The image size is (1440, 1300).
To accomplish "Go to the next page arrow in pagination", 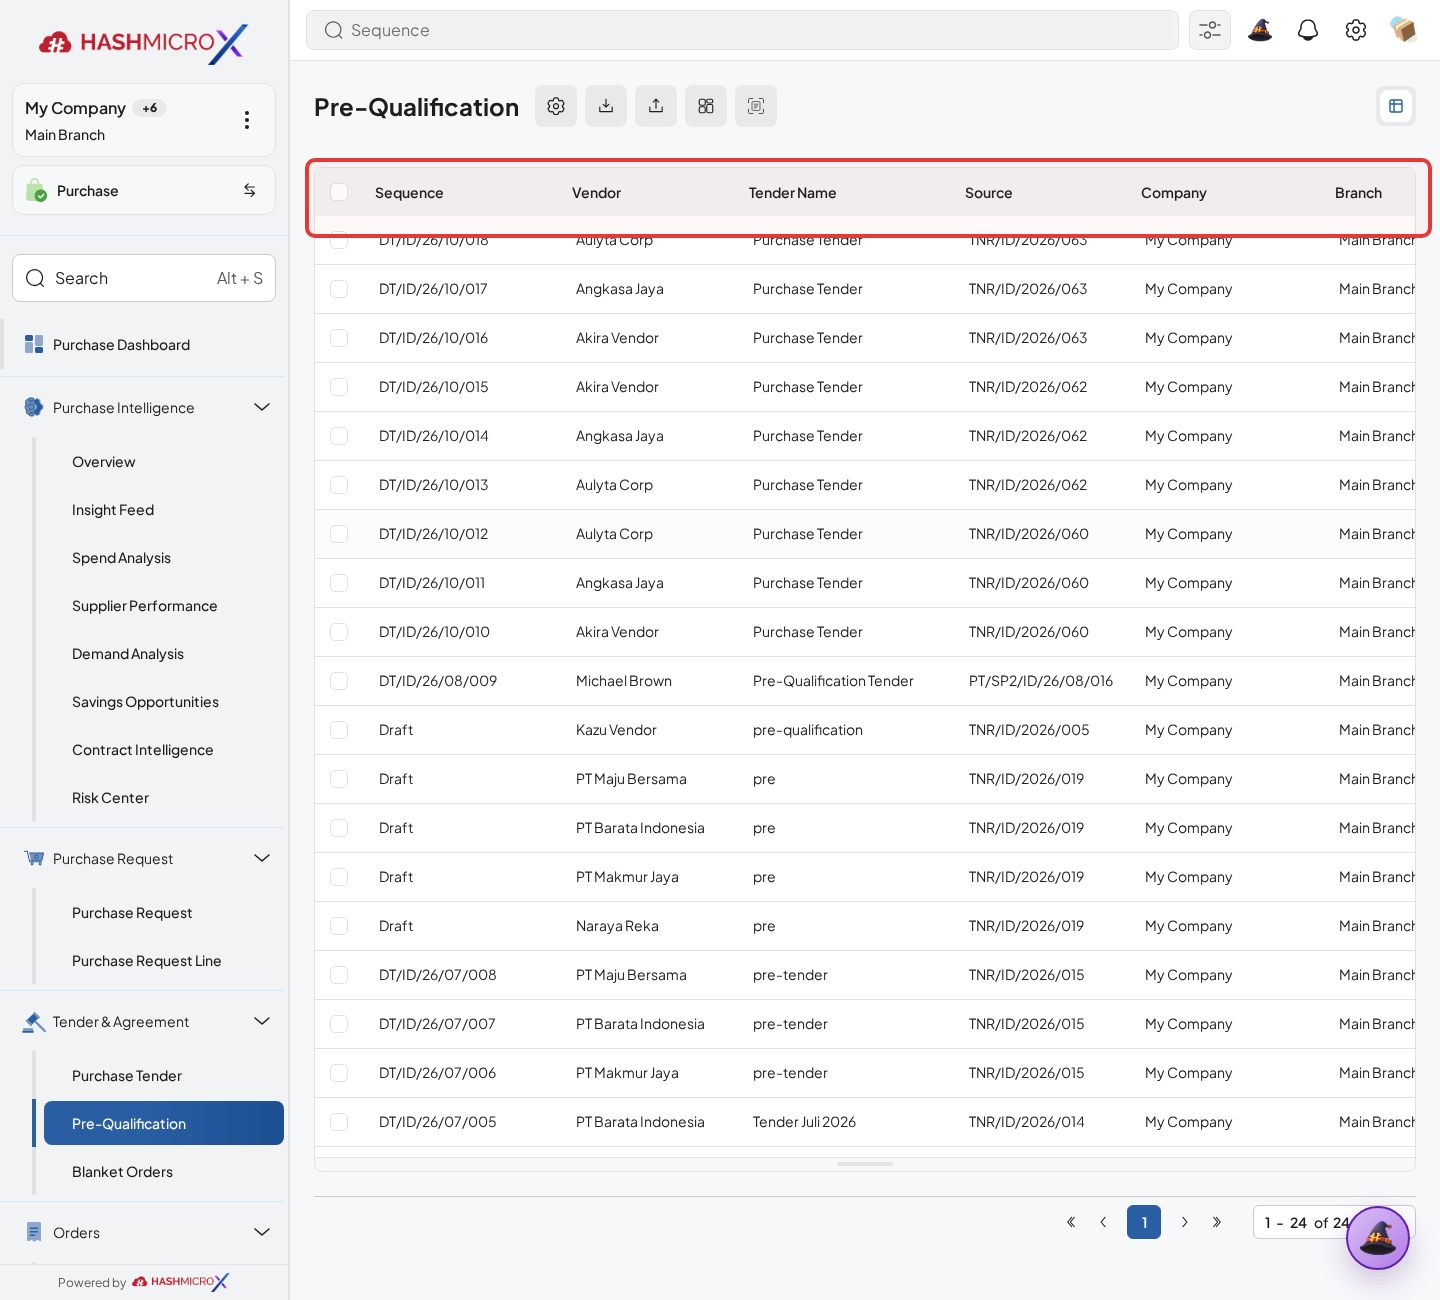I will [x=1185, y=1222].
